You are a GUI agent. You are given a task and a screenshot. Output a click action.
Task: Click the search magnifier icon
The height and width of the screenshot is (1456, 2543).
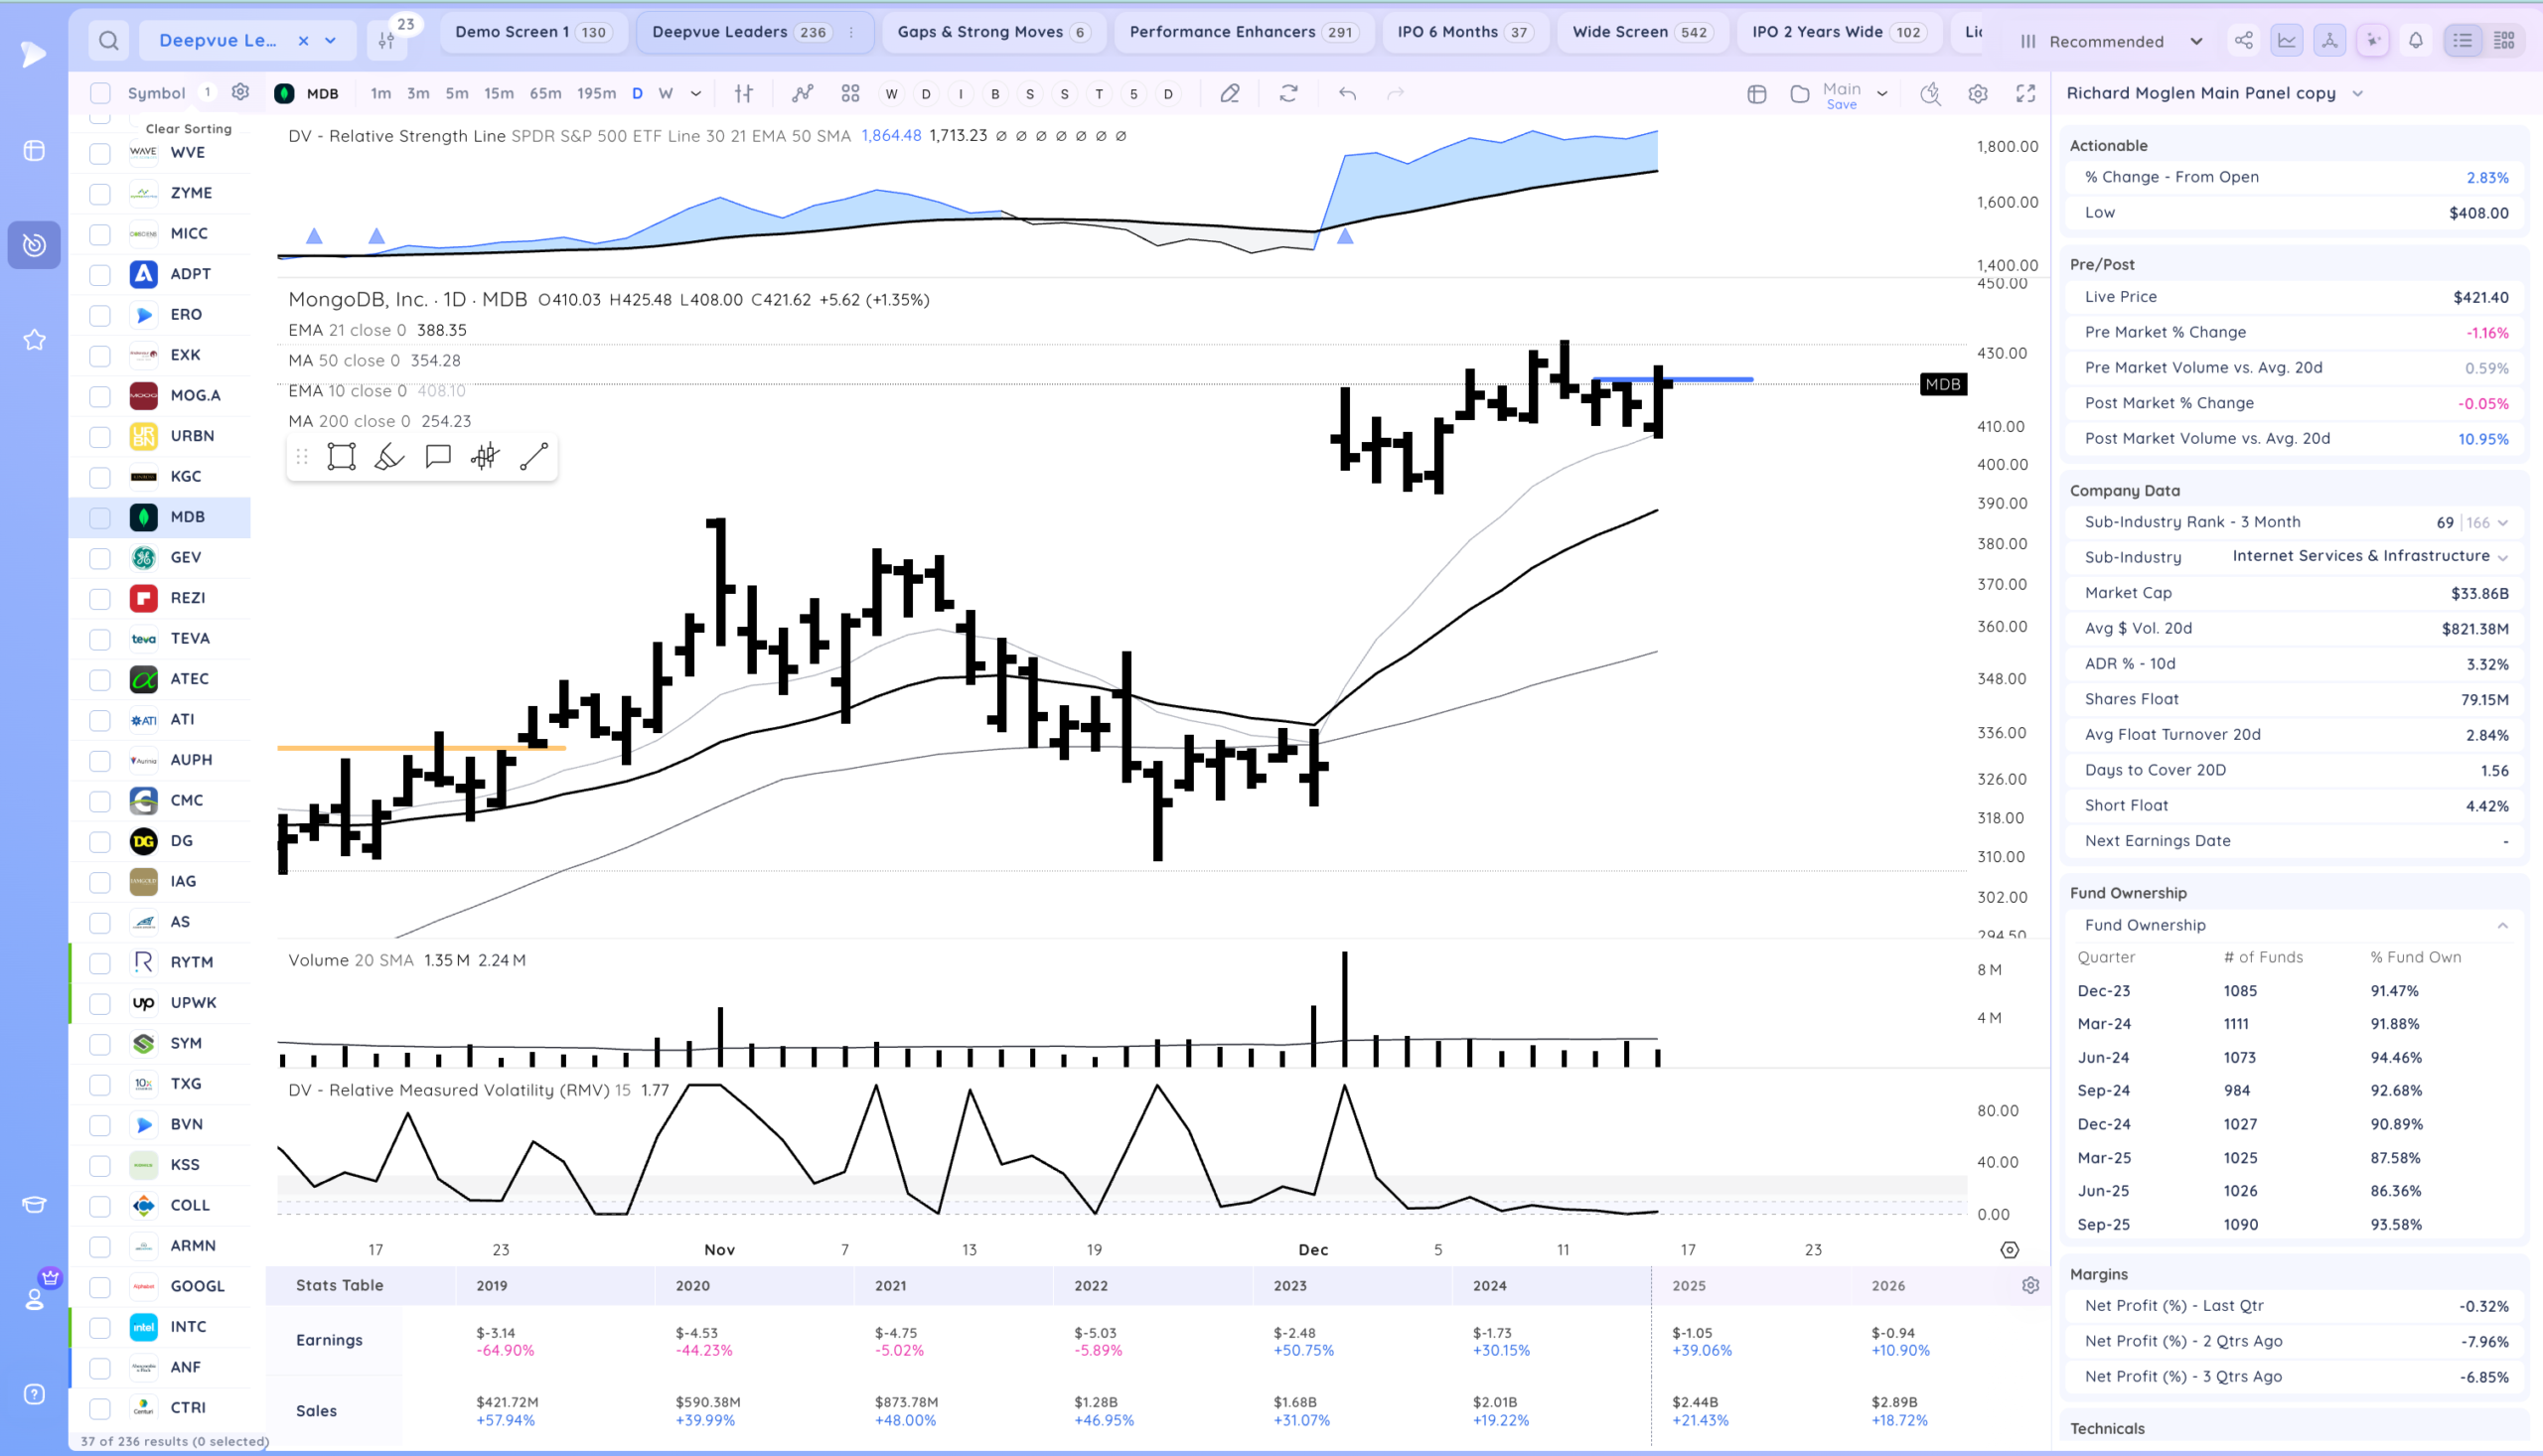point(108,41)
